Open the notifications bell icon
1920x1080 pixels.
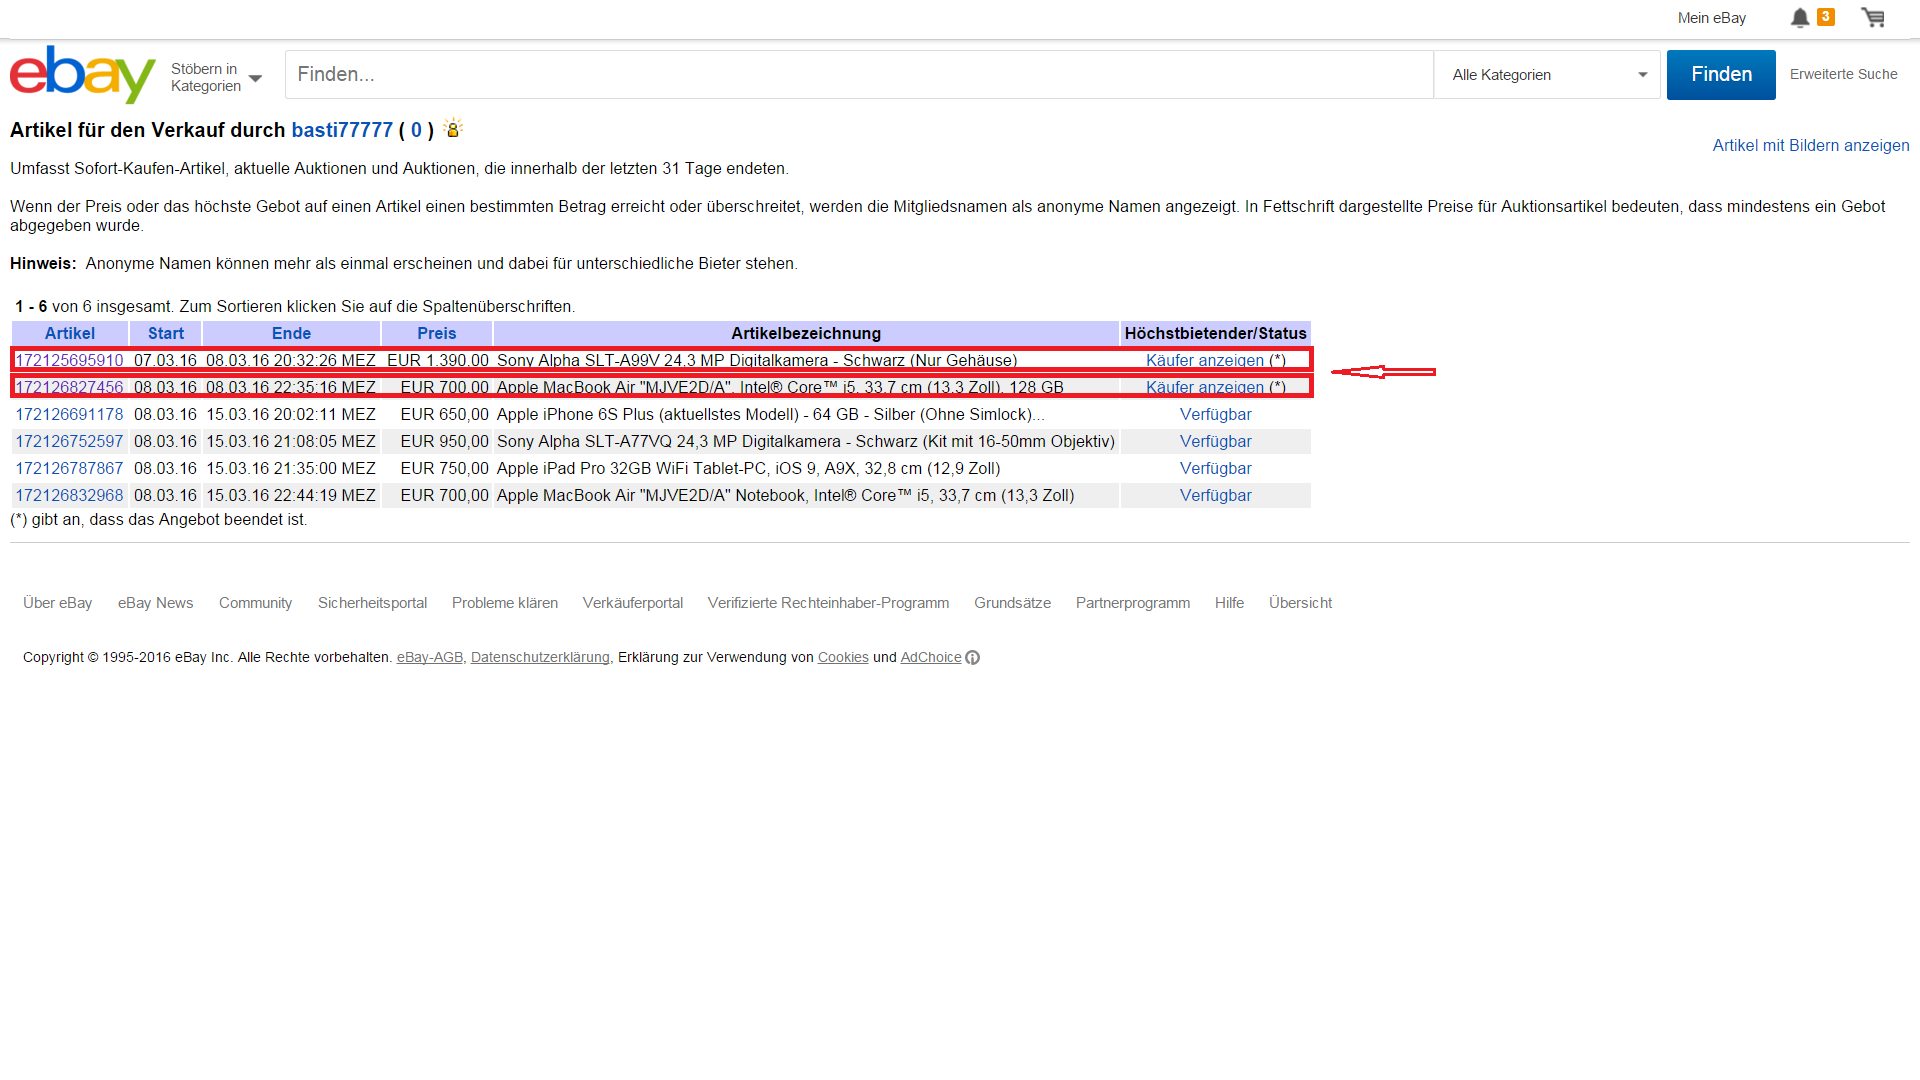(1800, 18)
